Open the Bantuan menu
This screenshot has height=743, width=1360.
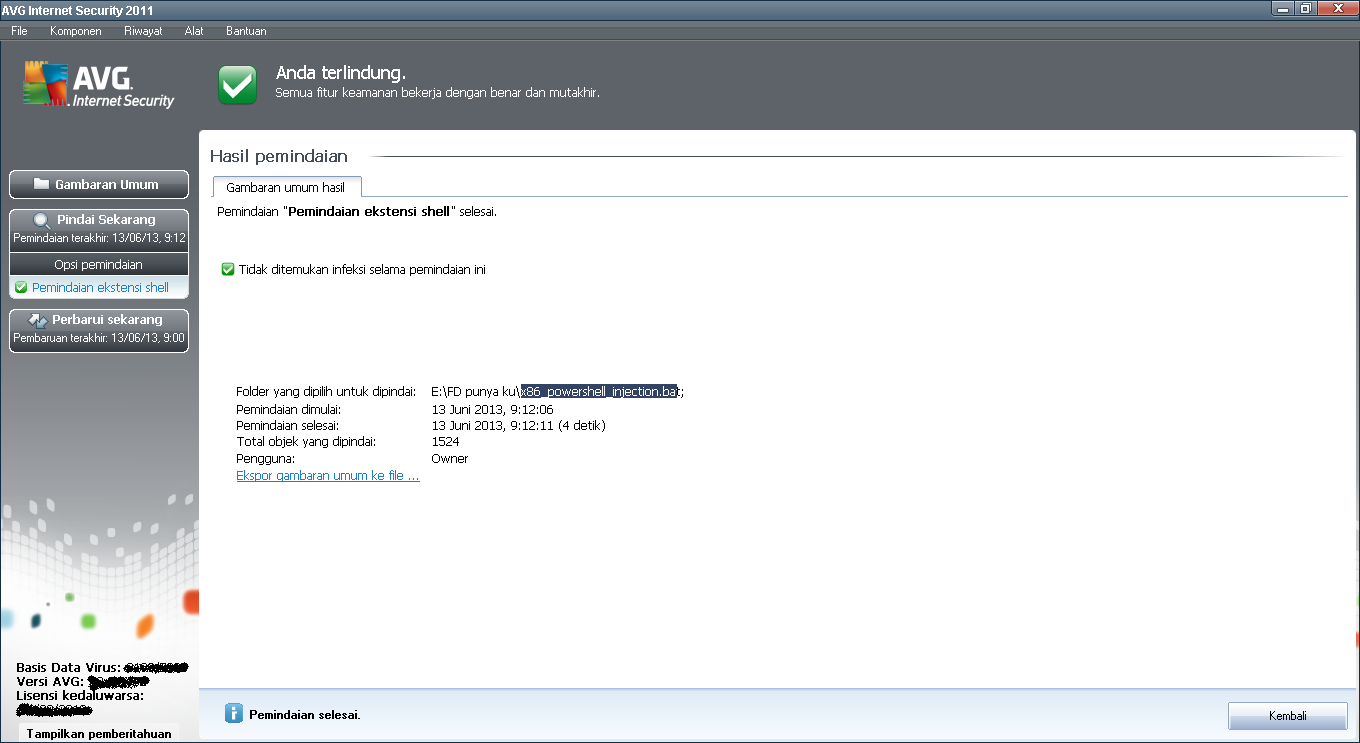pos(246,31)
